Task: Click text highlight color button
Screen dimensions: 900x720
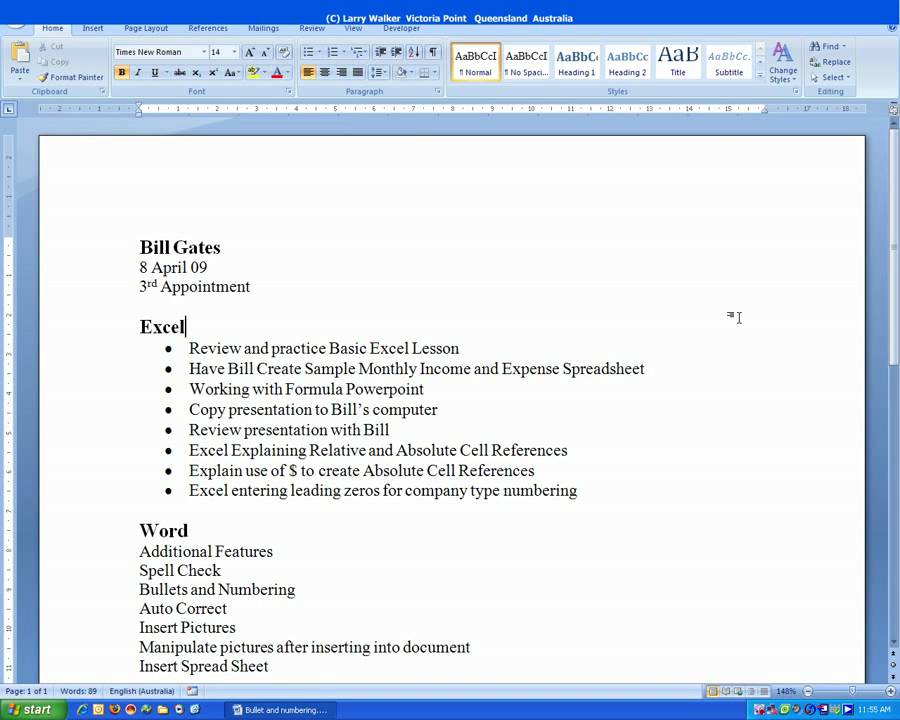Action: [253, 72]
